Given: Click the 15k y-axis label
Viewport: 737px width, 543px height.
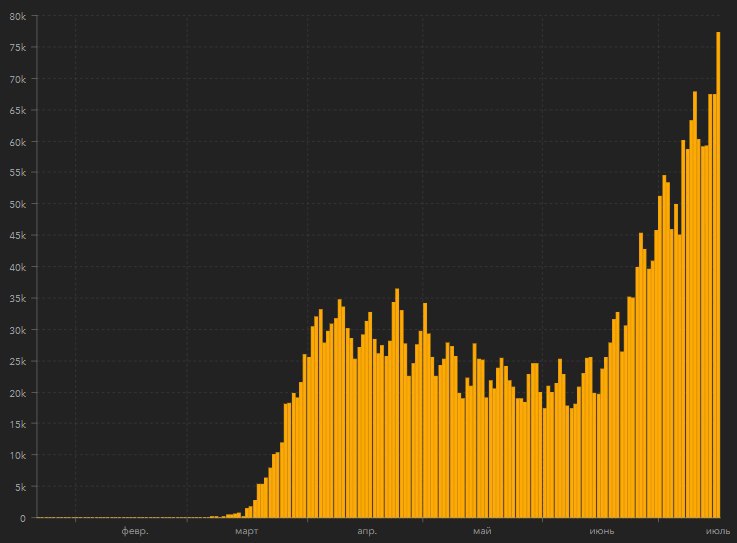Looking at the screenshot, I should click(17, 424).
